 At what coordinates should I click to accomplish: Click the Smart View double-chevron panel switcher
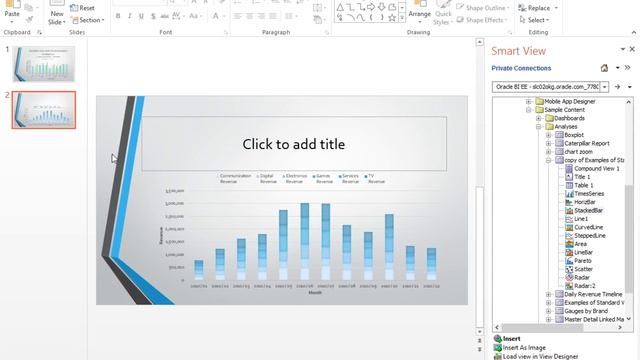(x=627, y=68)
